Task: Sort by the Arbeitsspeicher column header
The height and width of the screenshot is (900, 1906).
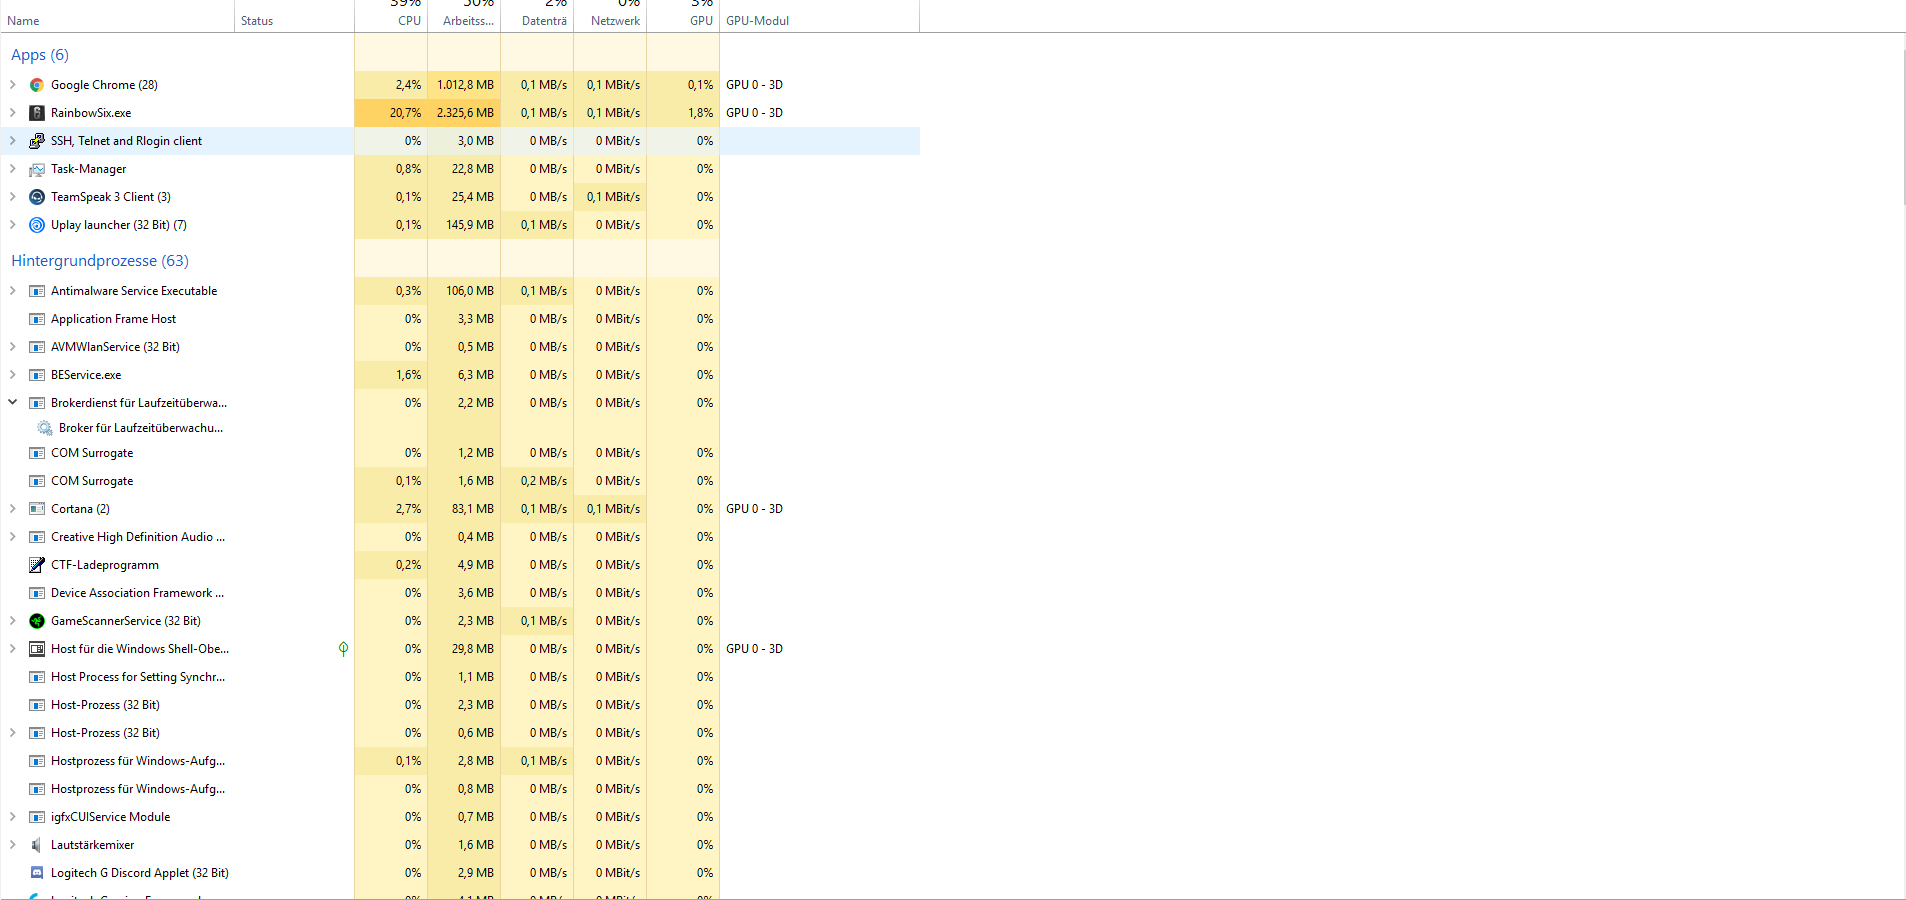Action: pos(464,17)
